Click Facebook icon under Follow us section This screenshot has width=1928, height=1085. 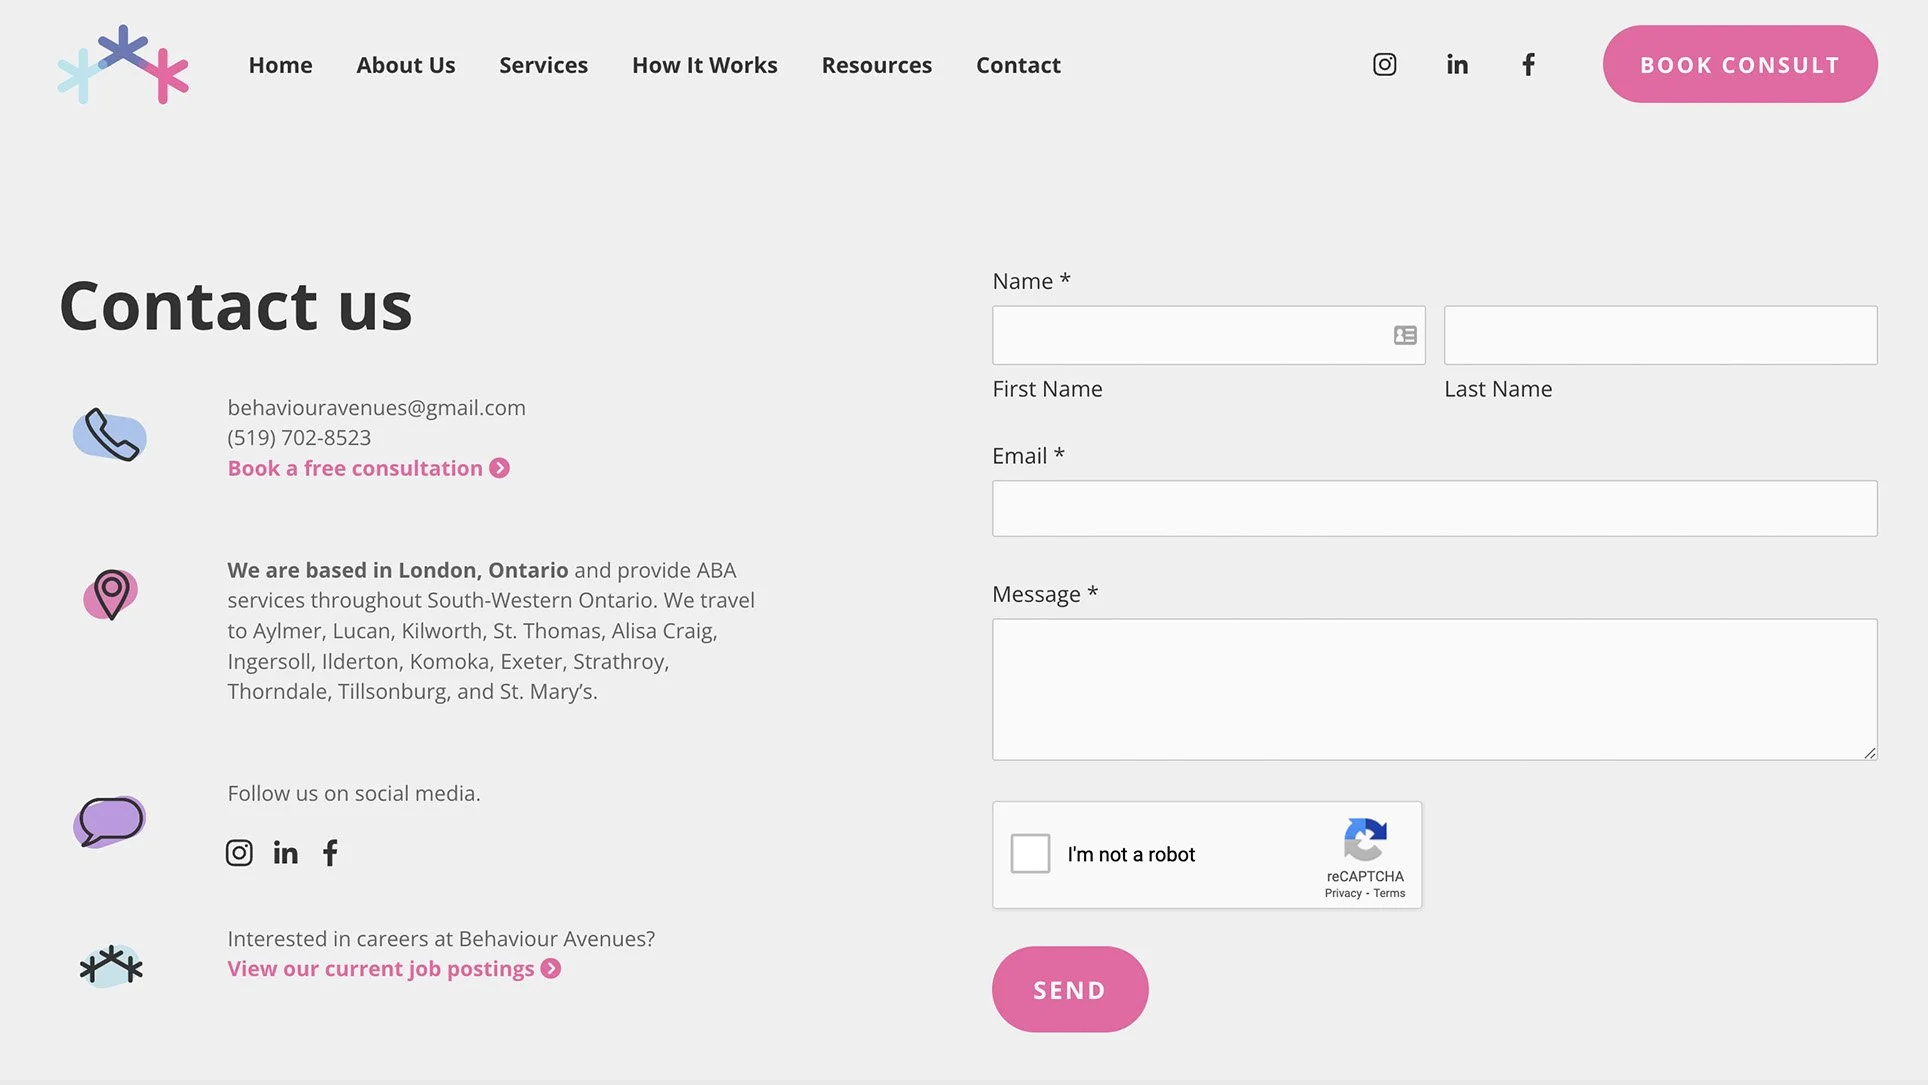330,853
